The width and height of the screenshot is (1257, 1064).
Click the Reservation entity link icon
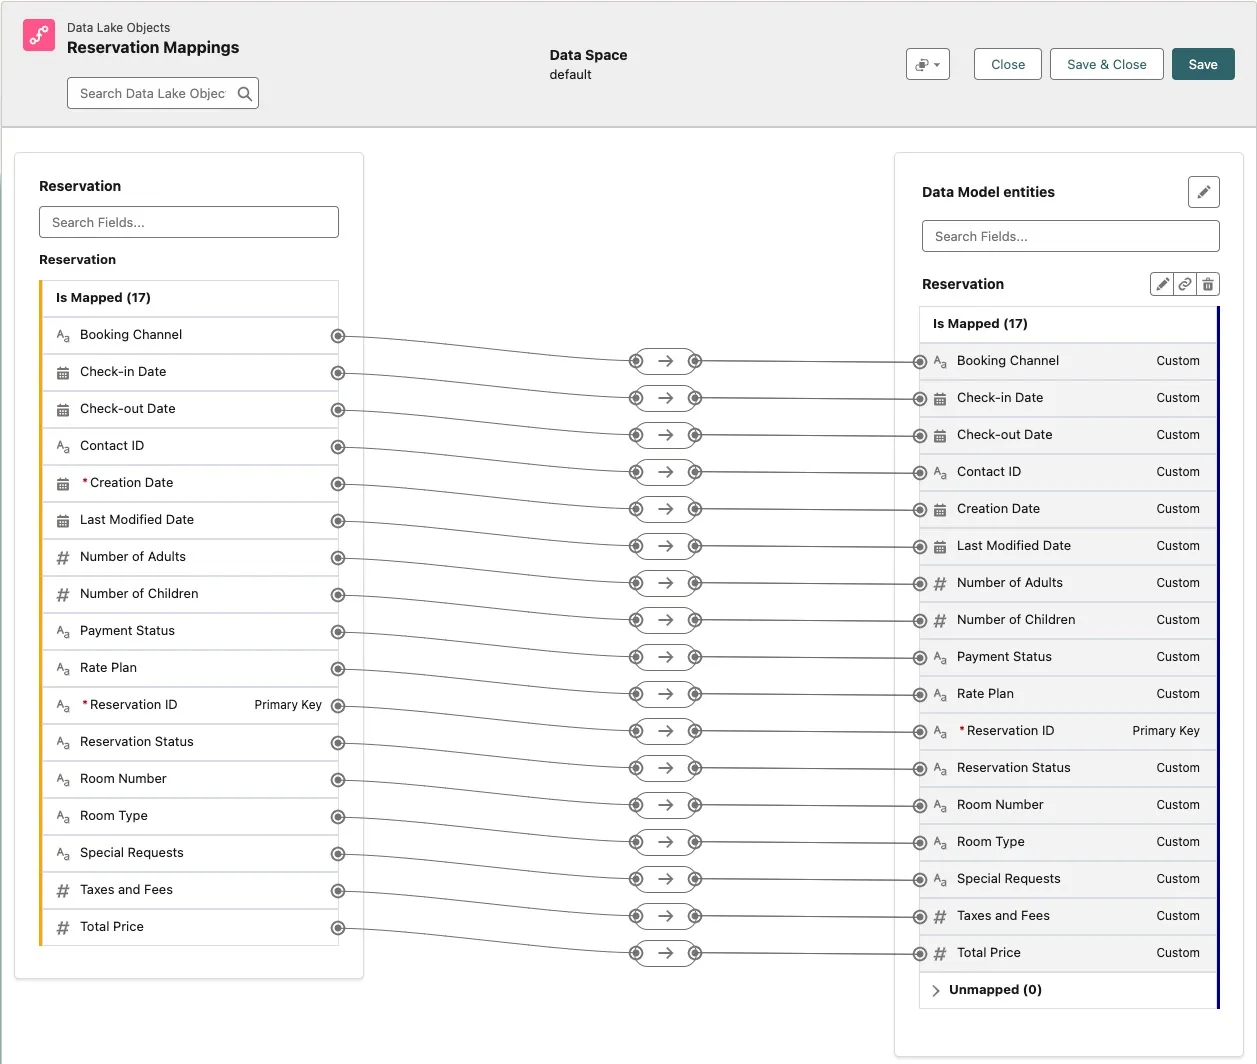click(1185, 285)
